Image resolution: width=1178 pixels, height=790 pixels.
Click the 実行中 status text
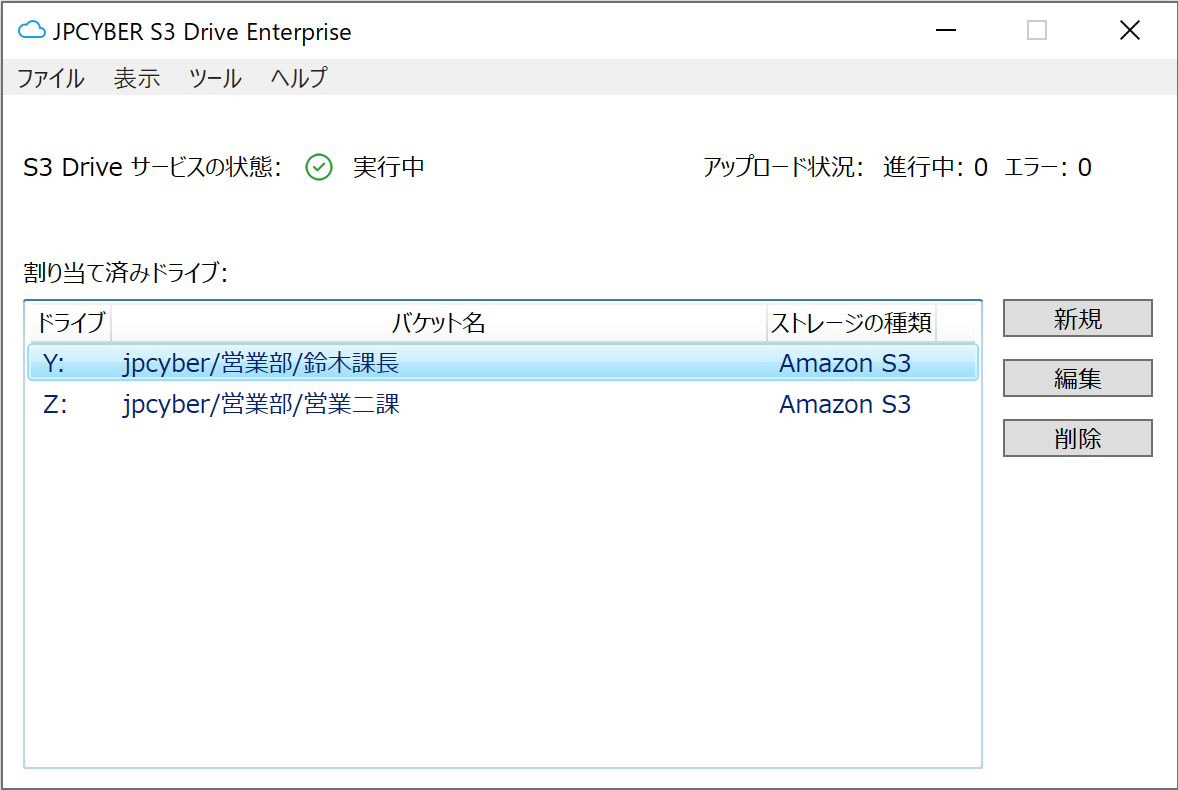(388, 167)
